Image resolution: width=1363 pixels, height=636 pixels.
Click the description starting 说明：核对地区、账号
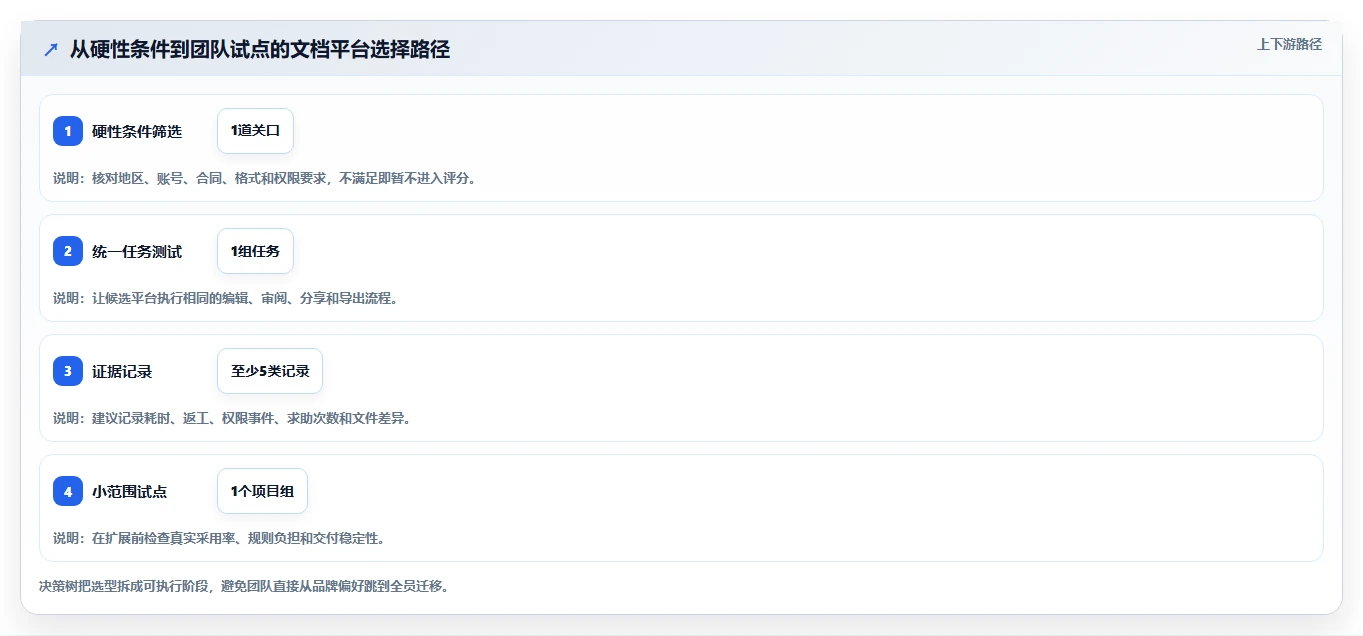[266, 178]
